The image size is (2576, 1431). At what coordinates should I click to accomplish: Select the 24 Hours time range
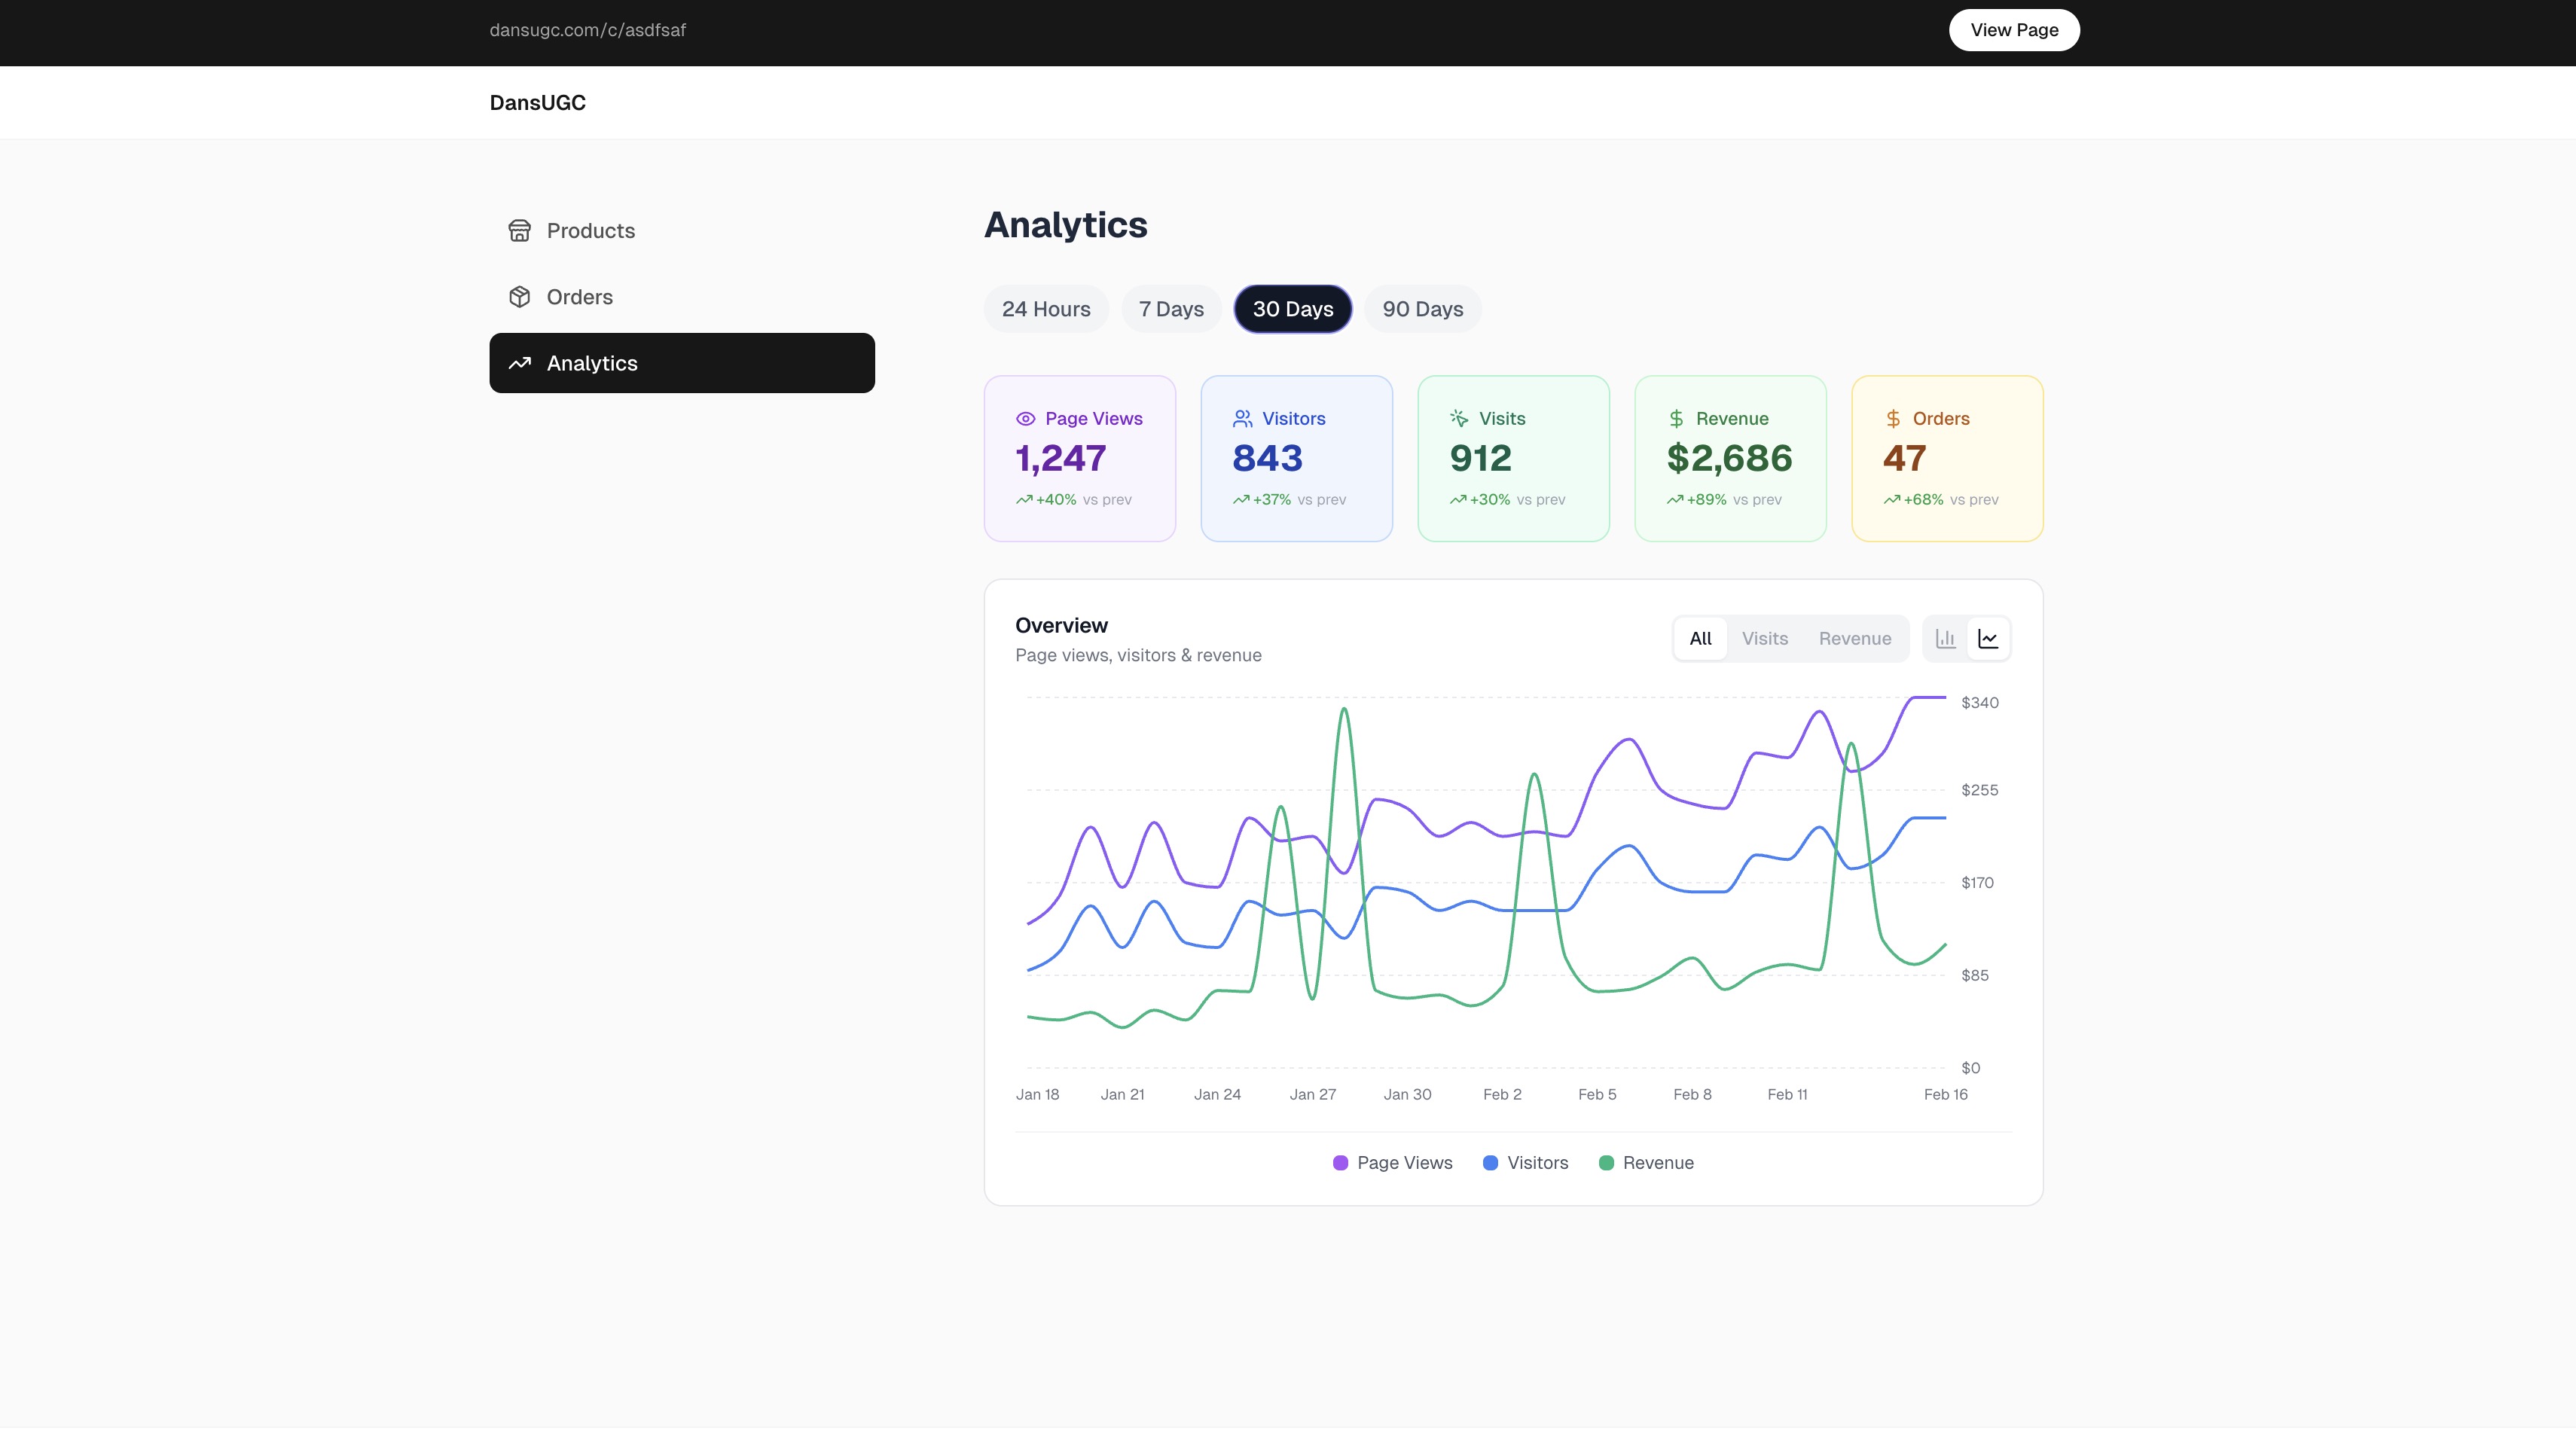coord(1046,309)
